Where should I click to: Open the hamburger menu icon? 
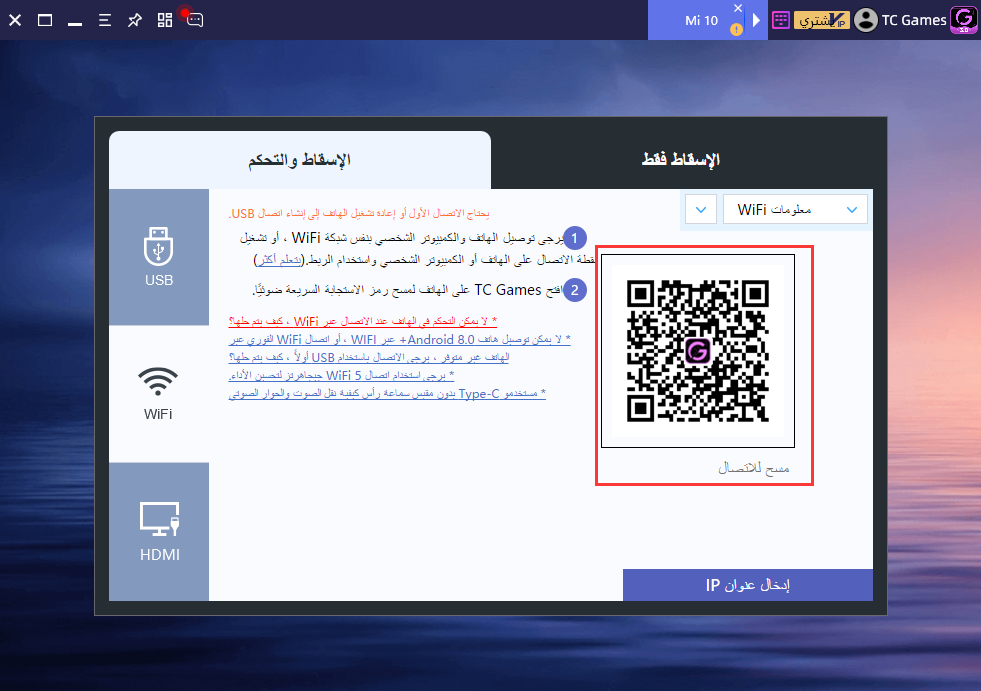point(104,20)
